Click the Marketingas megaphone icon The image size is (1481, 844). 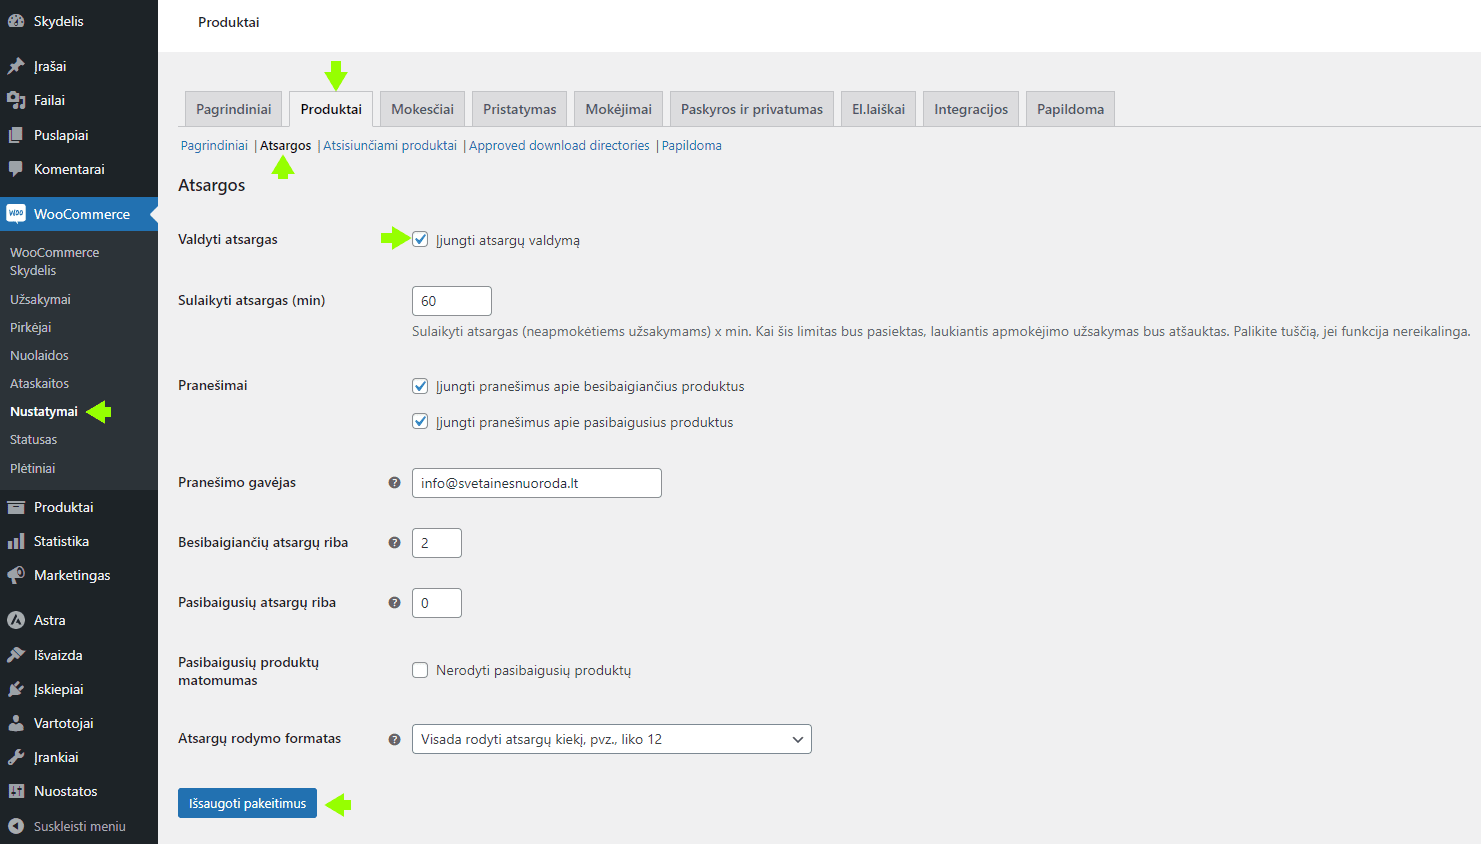click(x=16, y=575)
